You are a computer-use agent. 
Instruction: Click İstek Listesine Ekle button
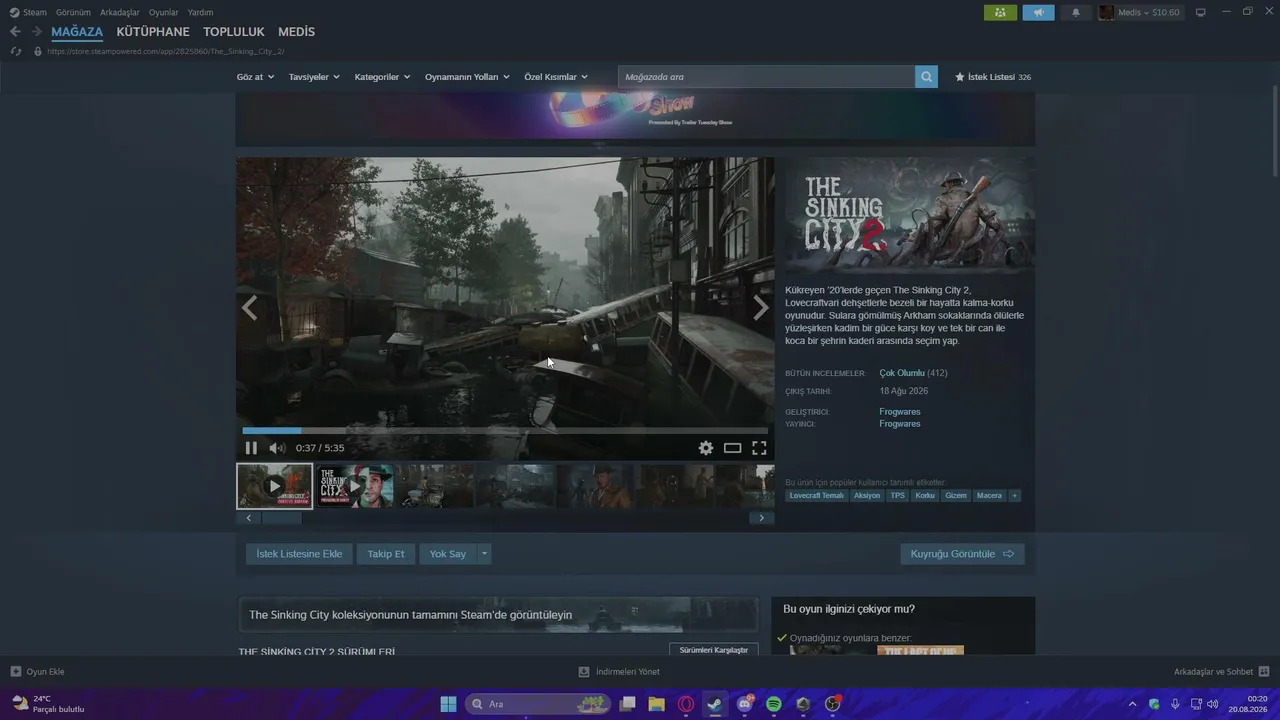point(299,554)
